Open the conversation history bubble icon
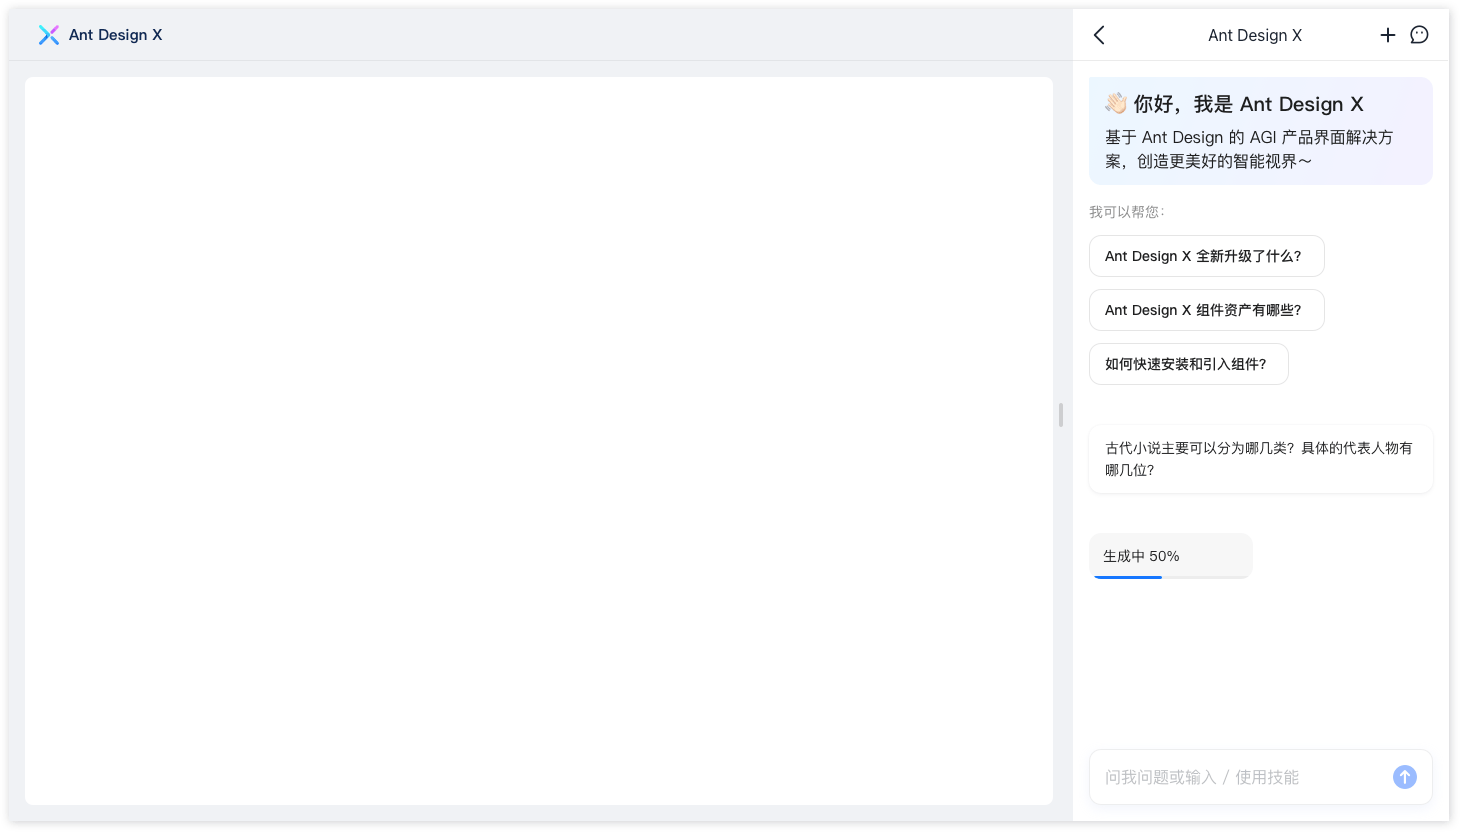The height and width of the screenshot is (832, 1460). click(x=1419, y=35)
